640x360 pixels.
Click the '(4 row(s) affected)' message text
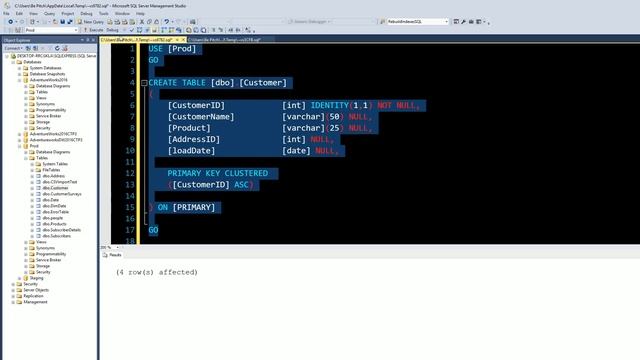pos(157,272)
